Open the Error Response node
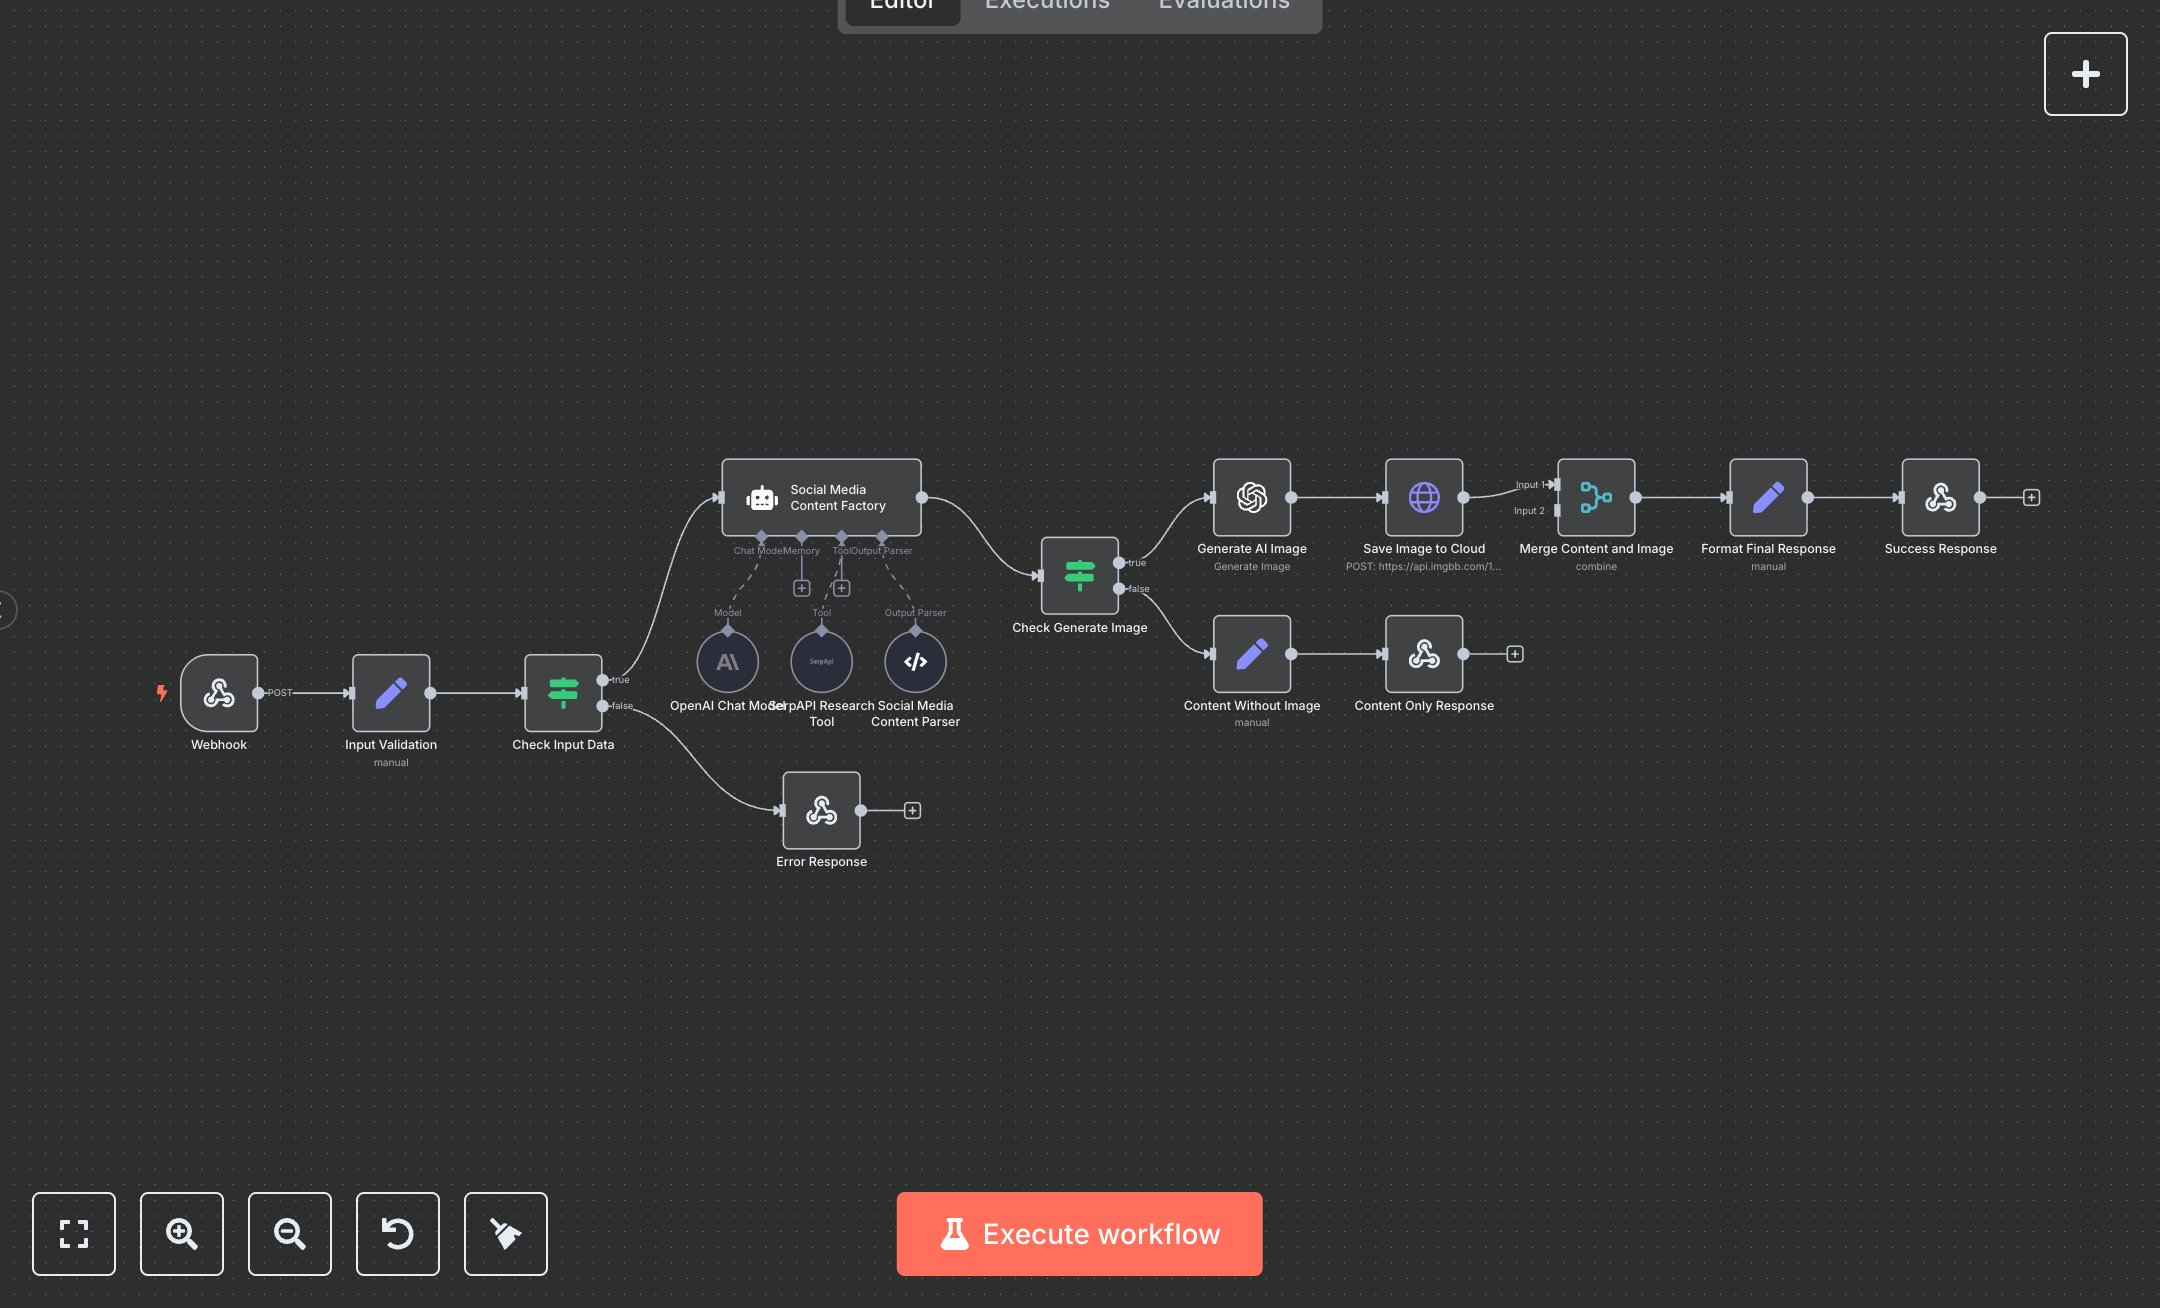Viewport: 2160px width, 1308px height. [820, 810]
